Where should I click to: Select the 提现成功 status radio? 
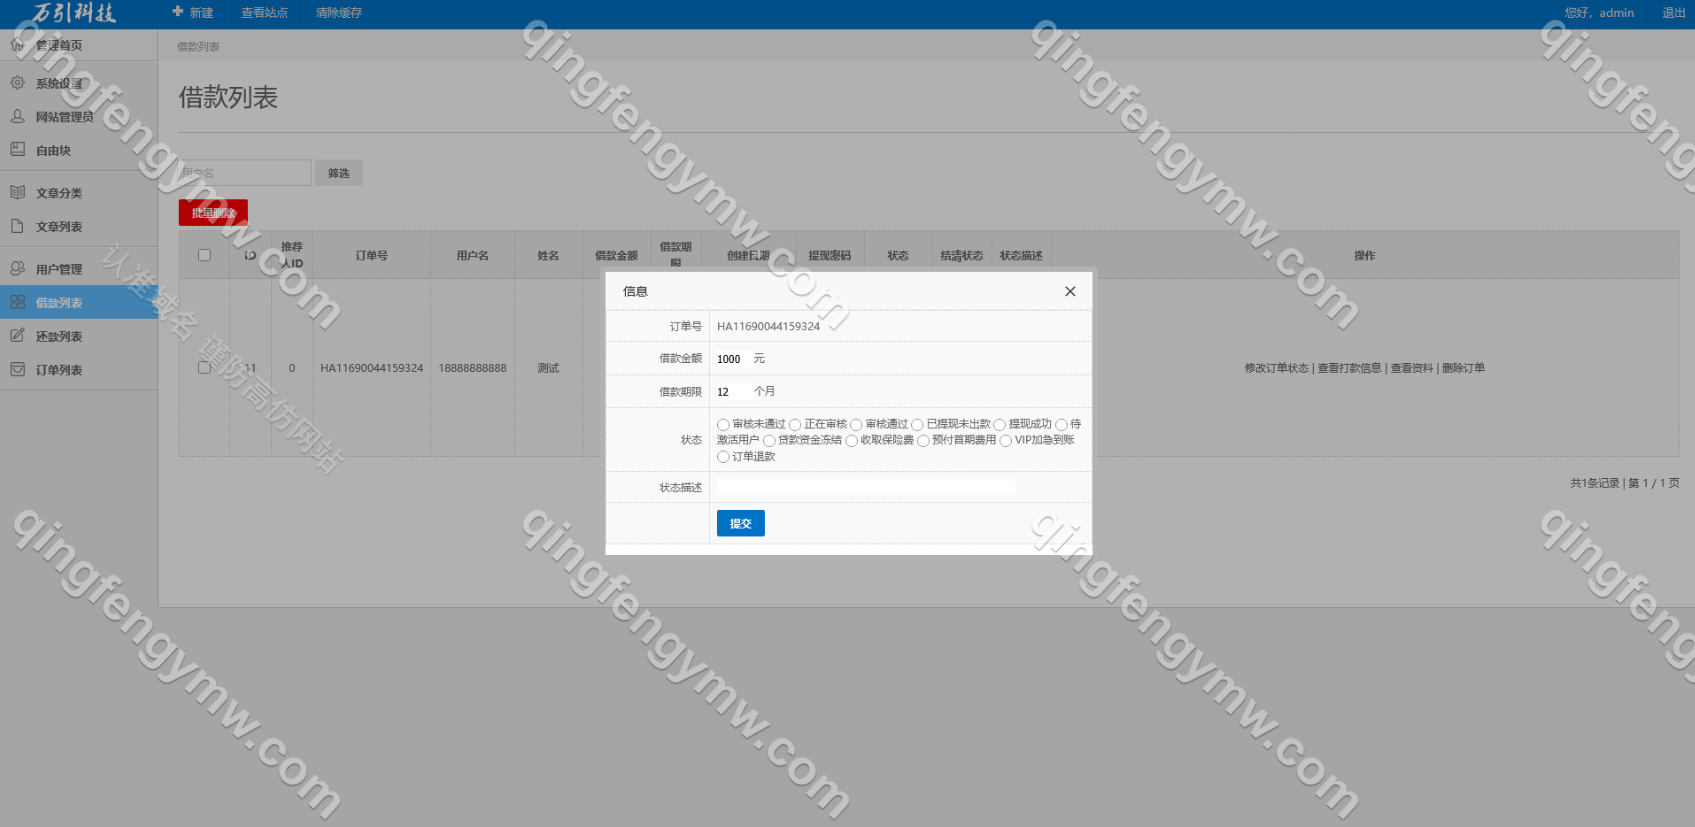tap(999, 425)
